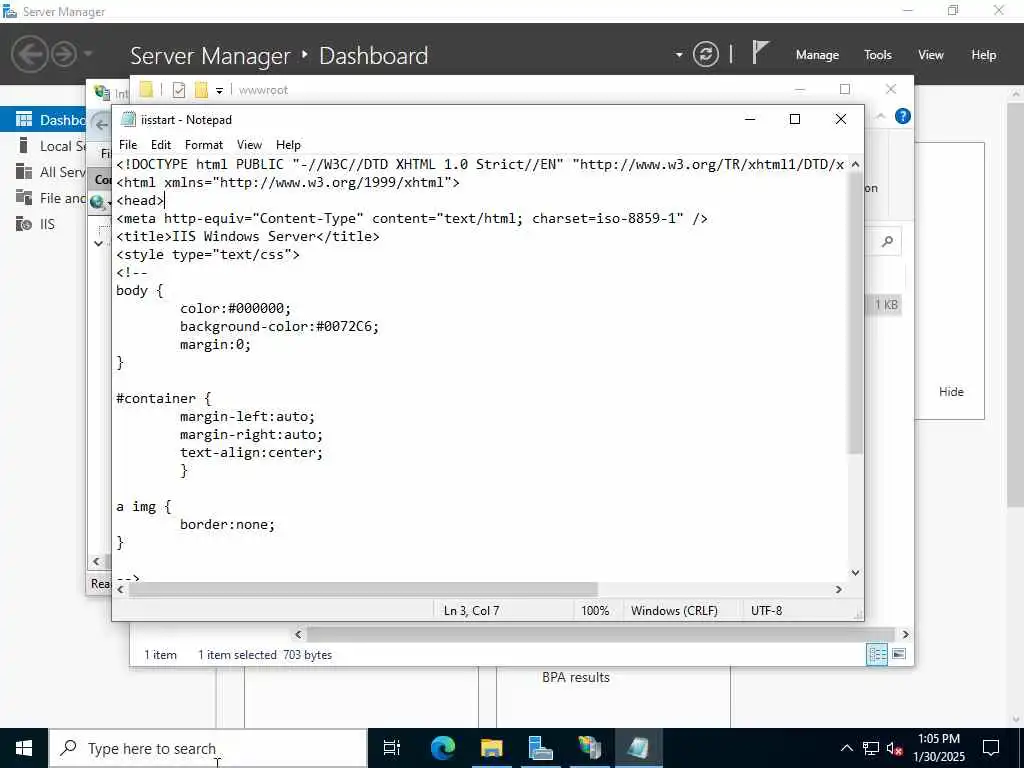Click the Notepad title bar icon
The width and height of the screenshot is (1024, 768).
point(129,120)
